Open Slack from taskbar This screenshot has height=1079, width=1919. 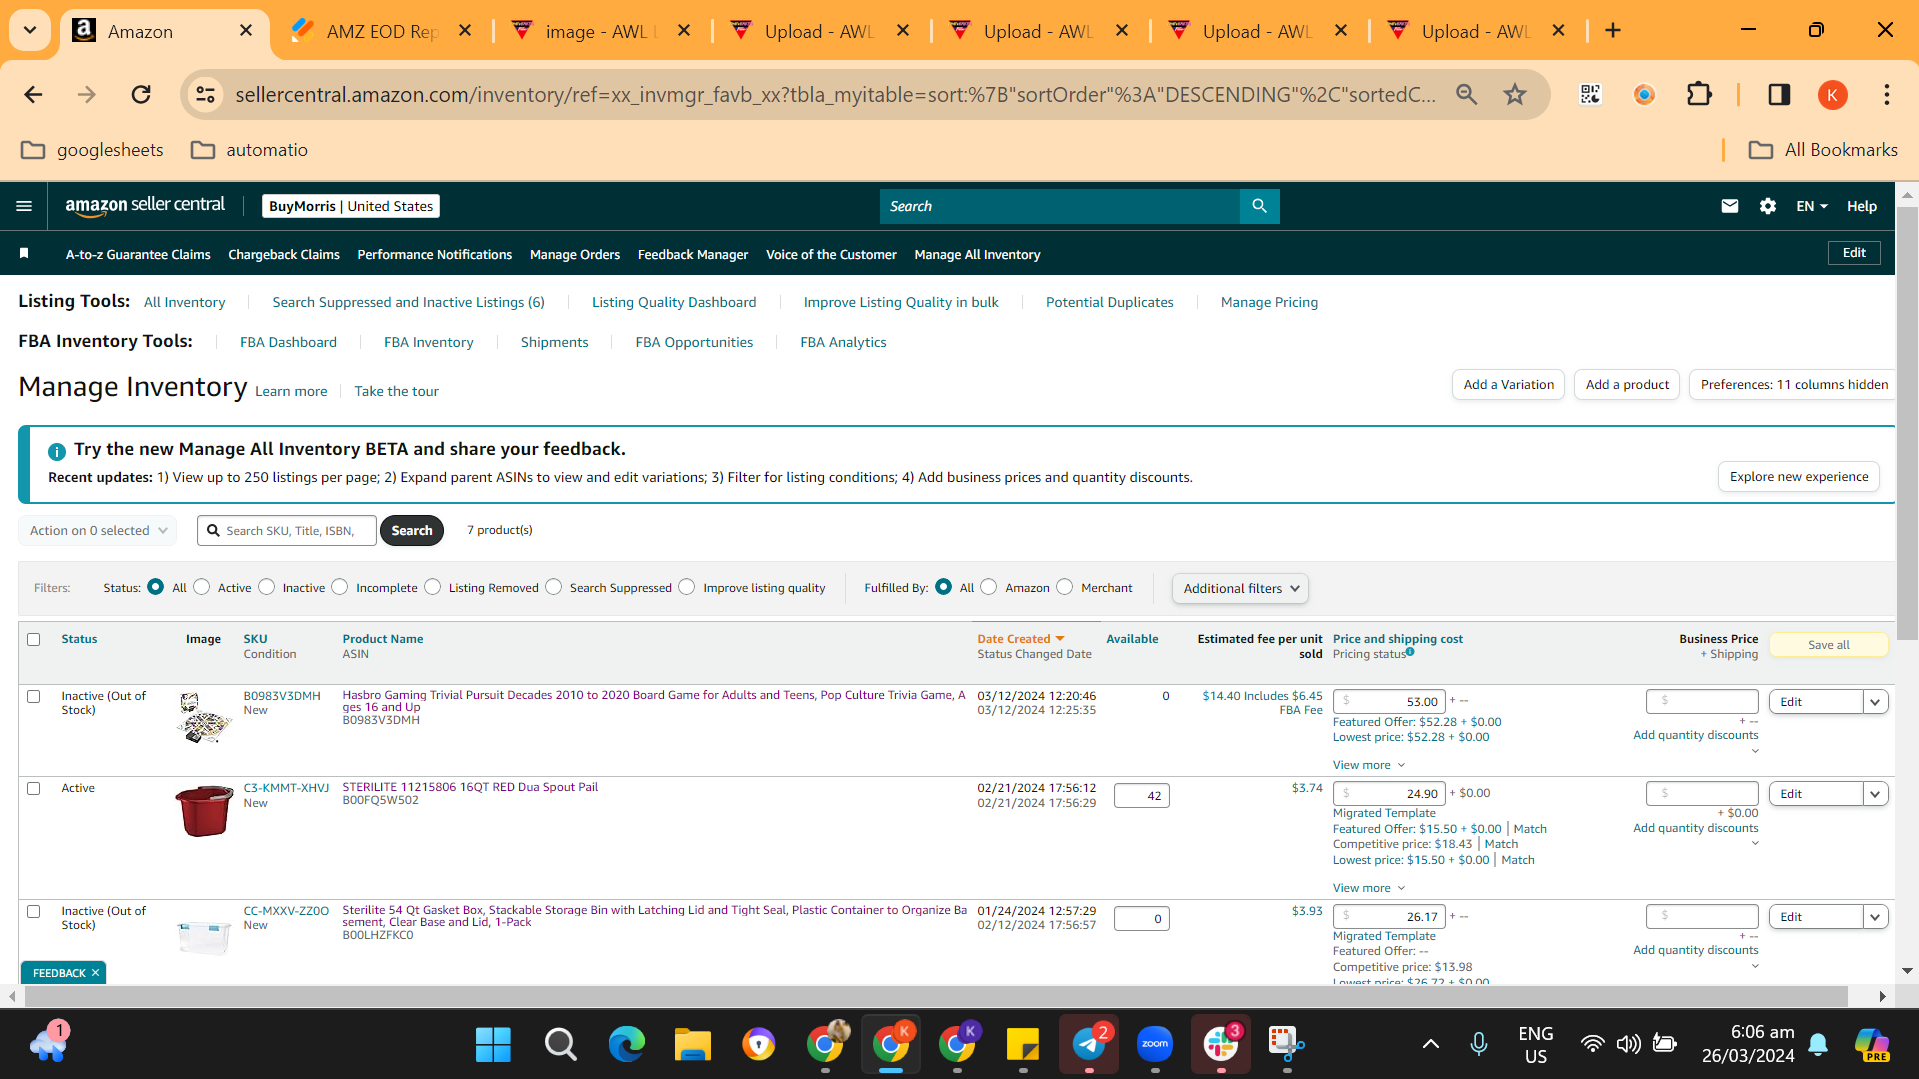1221,1045
